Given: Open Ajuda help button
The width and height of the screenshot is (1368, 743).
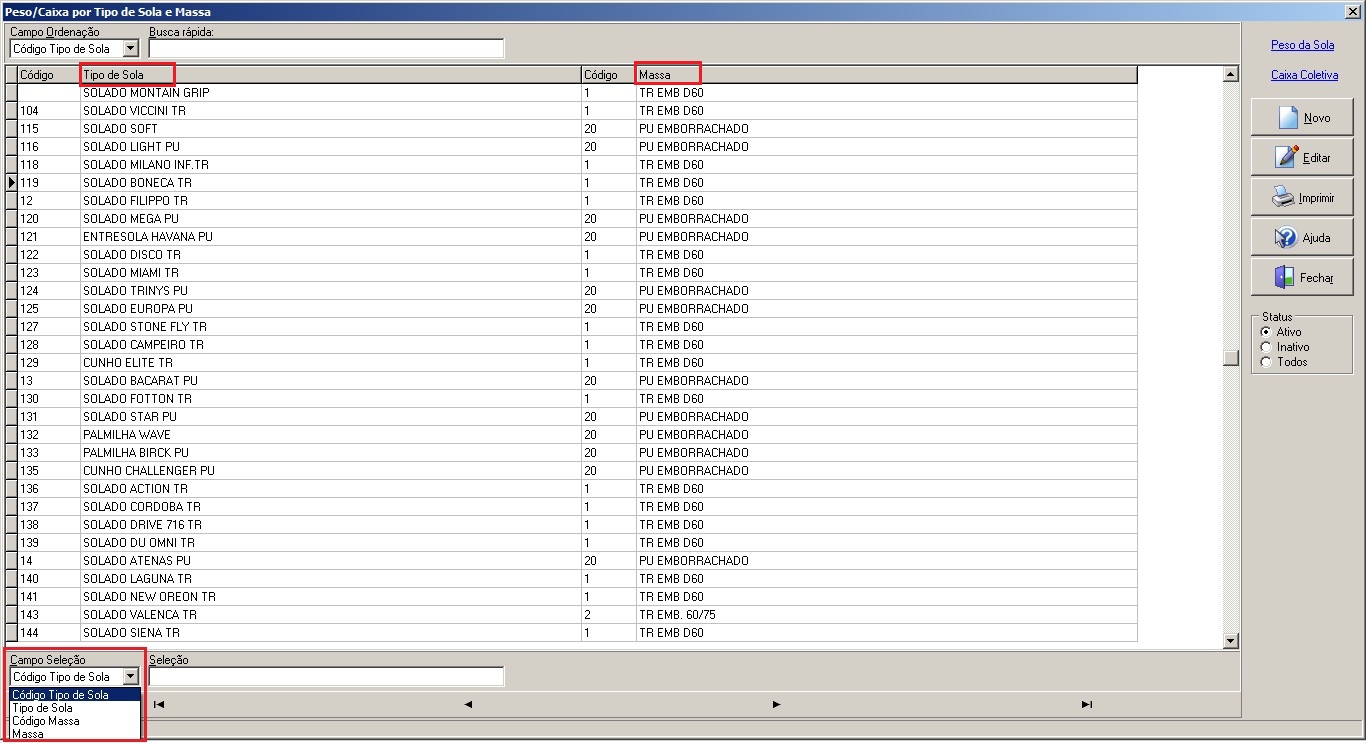Looking at the screenshot, I should tap(1301, 238).
